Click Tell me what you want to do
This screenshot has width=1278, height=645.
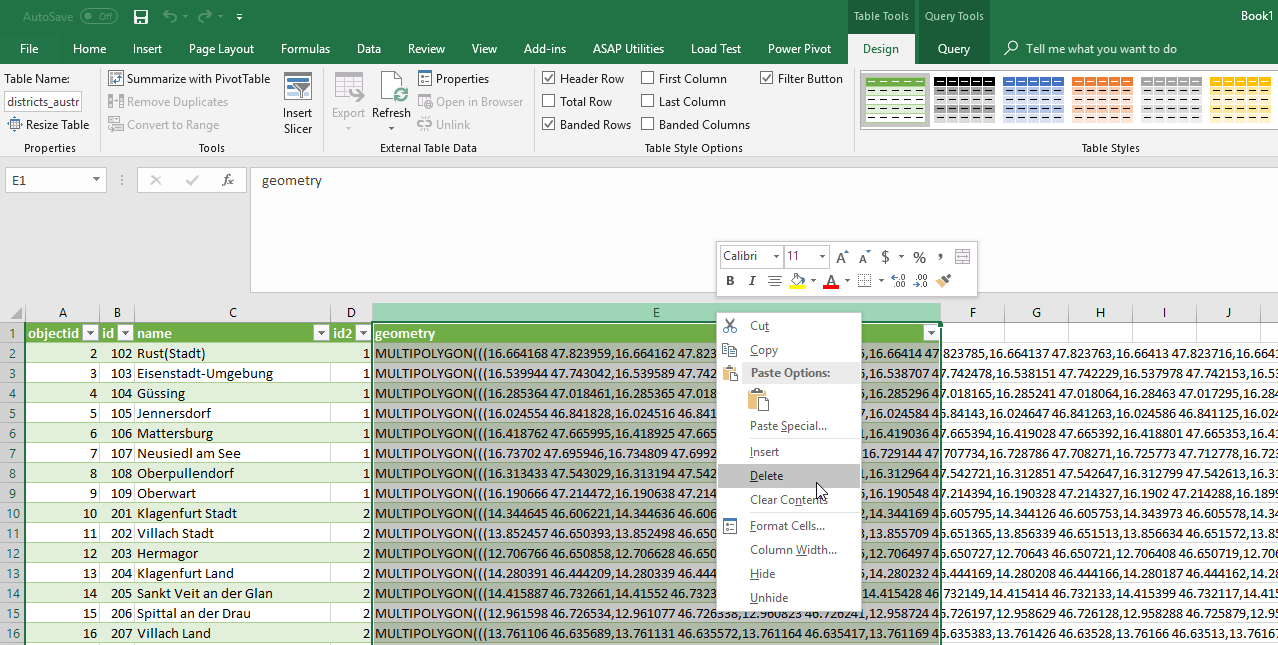1090,49
